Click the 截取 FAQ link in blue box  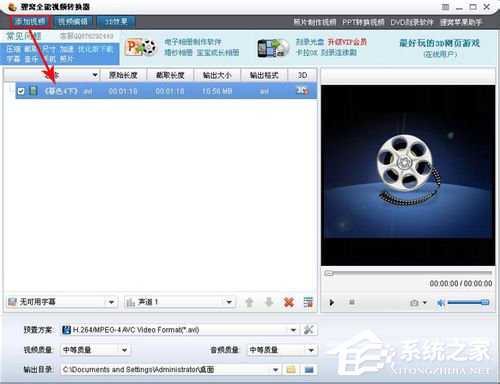[x=32, y=49]
